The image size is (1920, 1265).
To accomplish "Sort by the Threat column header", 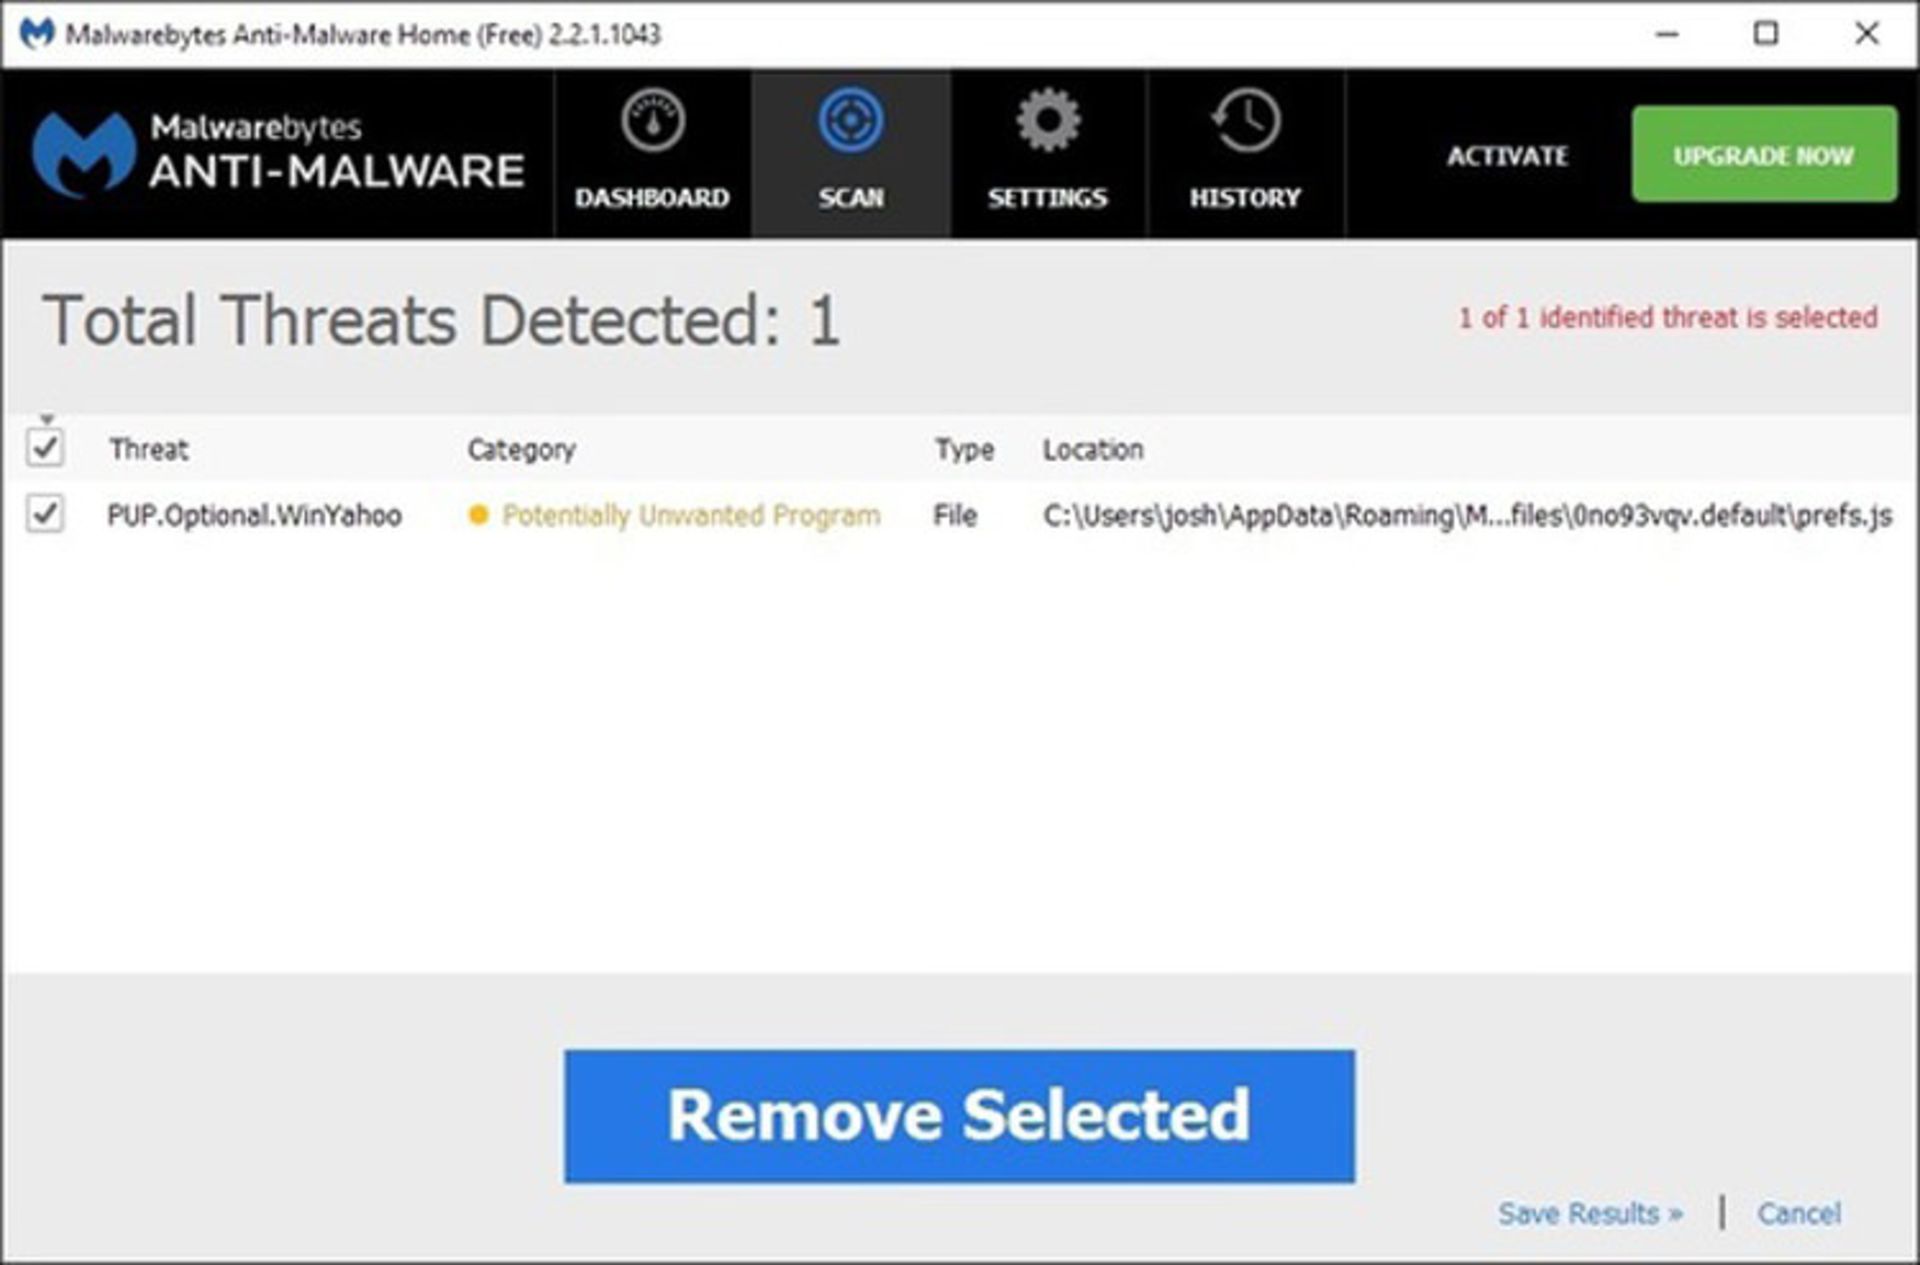I will pyautogui.click(x=149, y=449).
